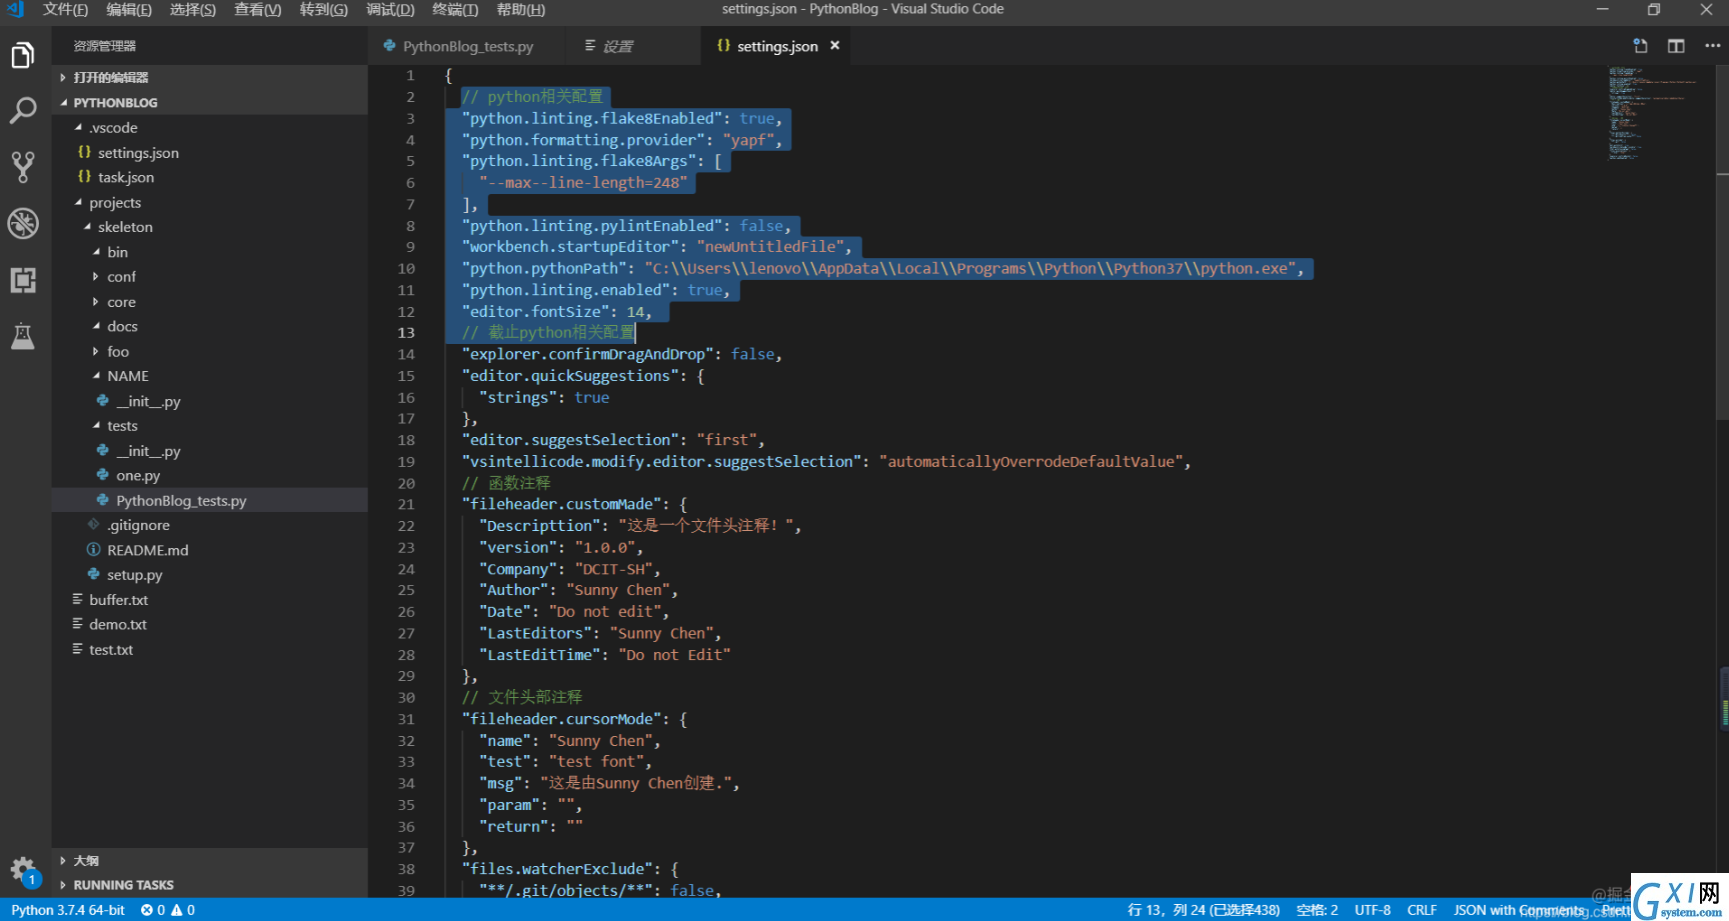Open the Extensions view
The image size is (1729, 921).
point(23,280)
